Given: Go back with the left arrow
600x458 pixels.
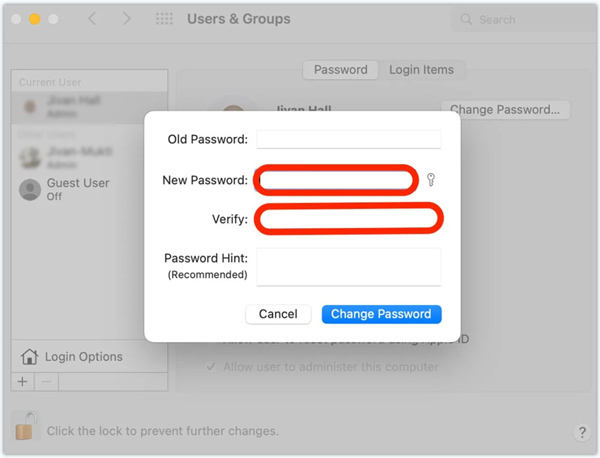Looking at the screenshot, I should pyautogui.click(x=92, y=18).
